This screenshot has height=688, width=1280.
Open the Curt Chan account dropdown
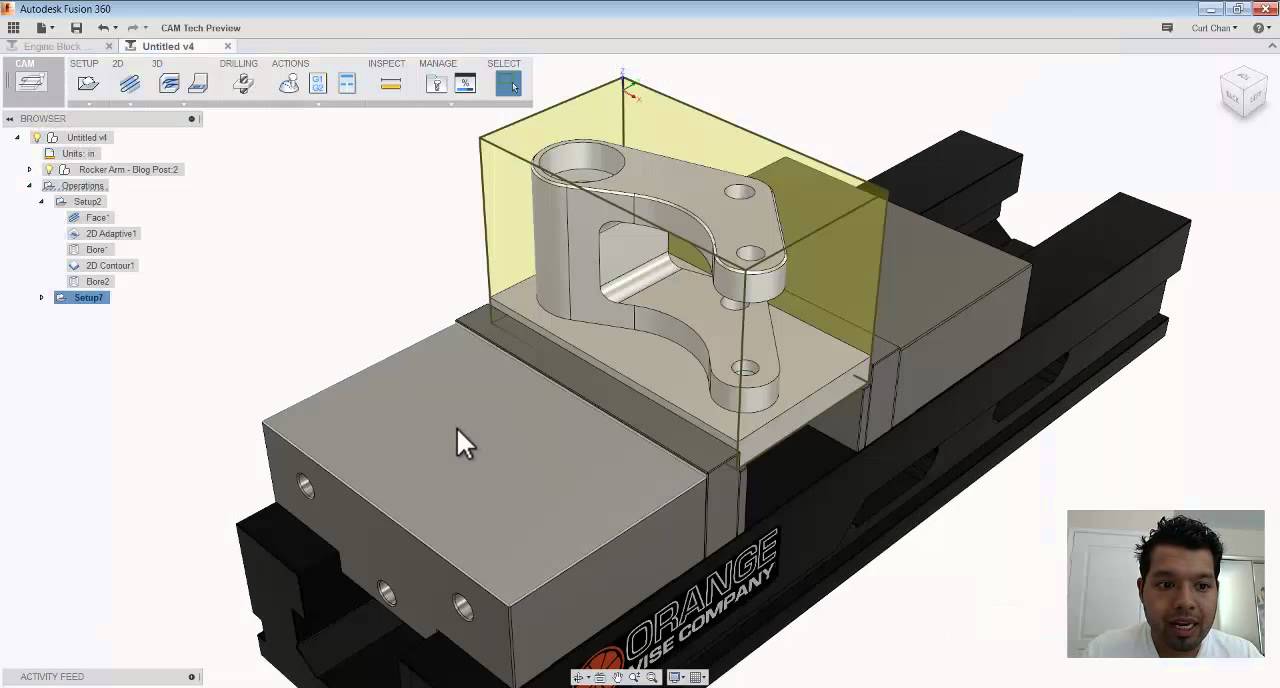tap(1214, 28)
